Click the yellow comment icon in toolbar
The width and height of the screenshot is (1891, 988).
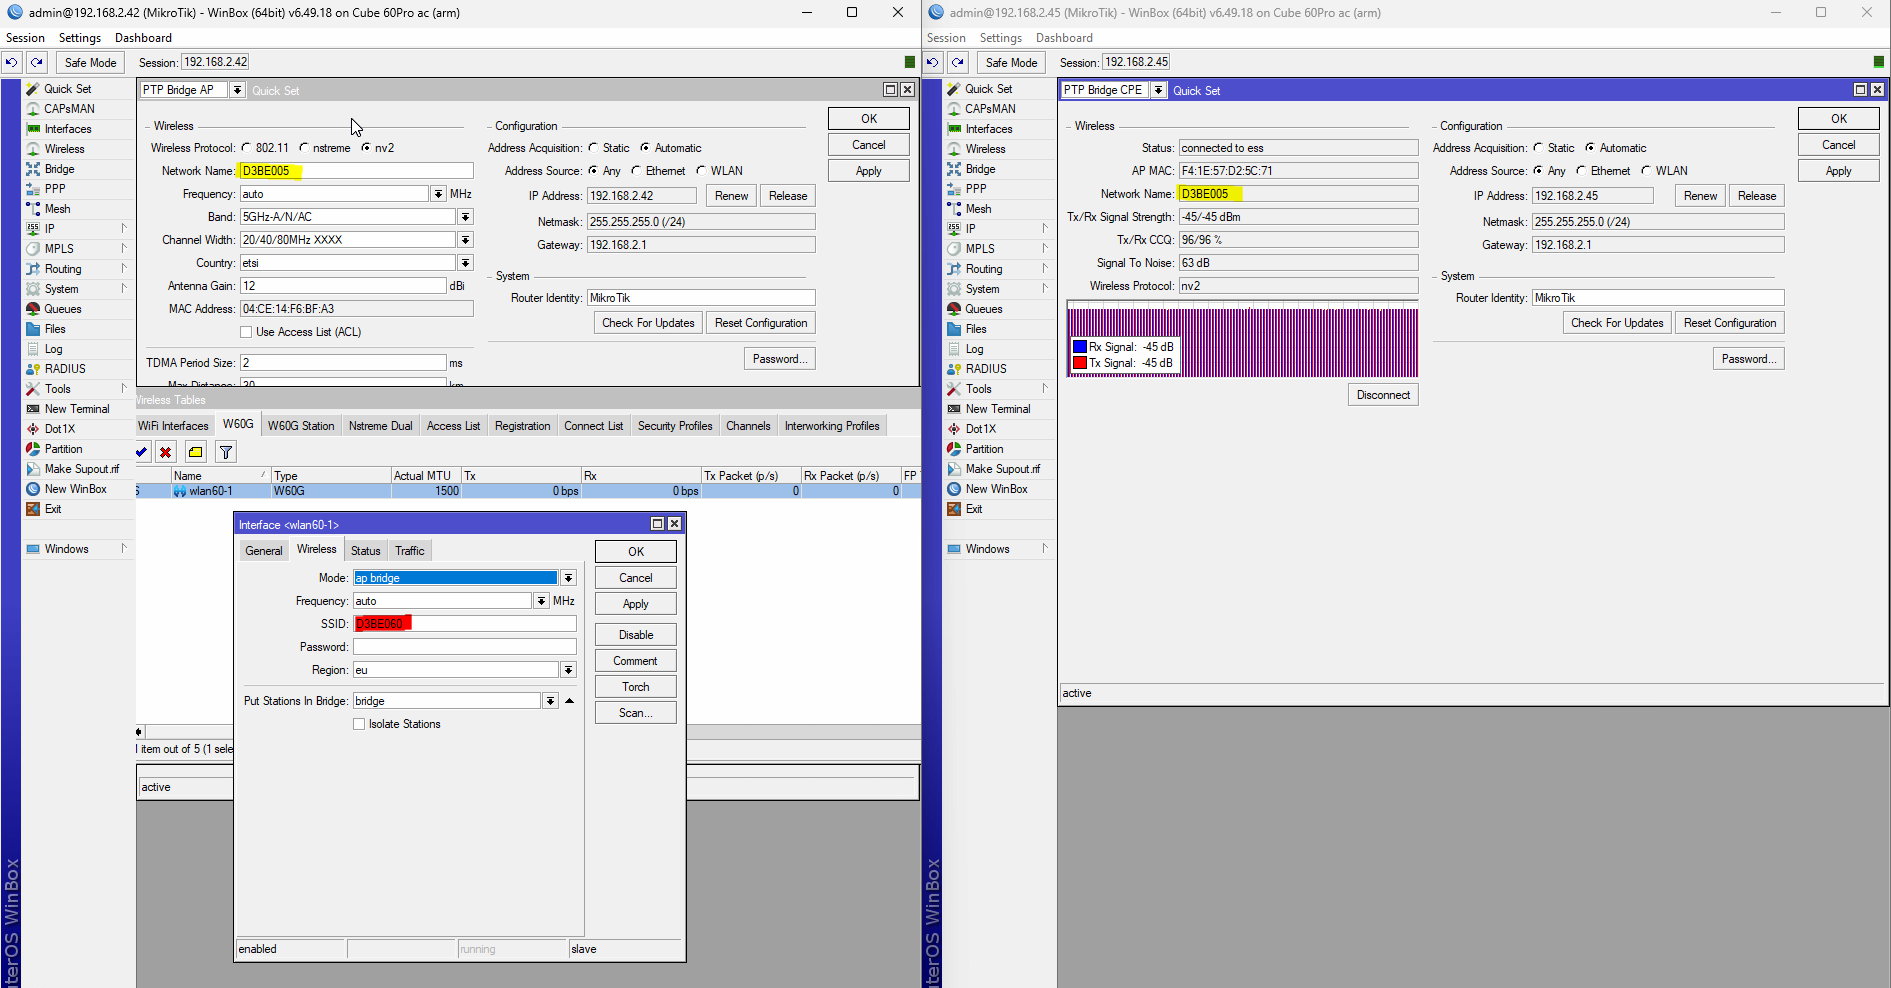coord(196,452)
